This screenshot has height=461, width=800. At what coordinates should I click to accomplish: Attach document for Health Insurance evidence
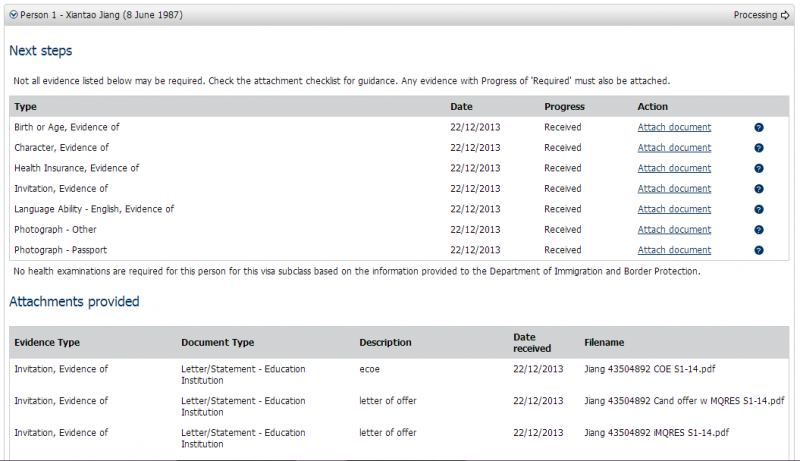[674, 168]
